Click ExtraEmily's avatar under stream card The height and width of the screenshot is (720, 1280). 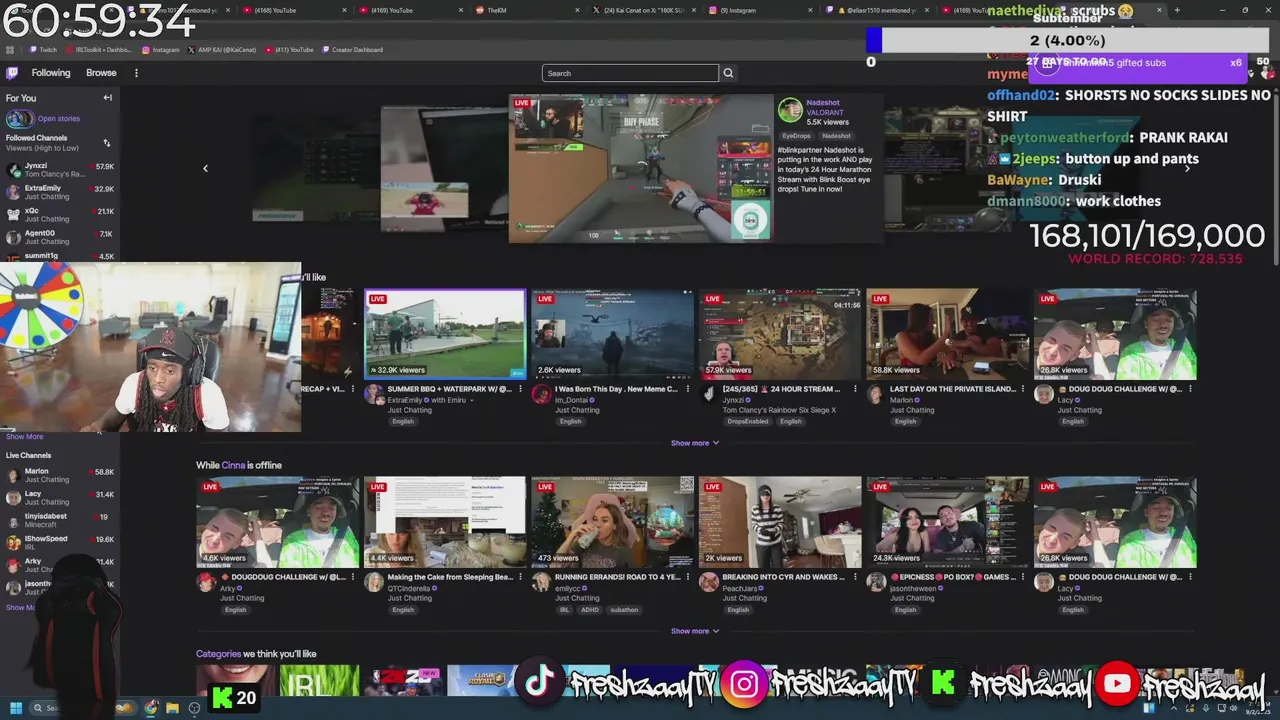374,395
